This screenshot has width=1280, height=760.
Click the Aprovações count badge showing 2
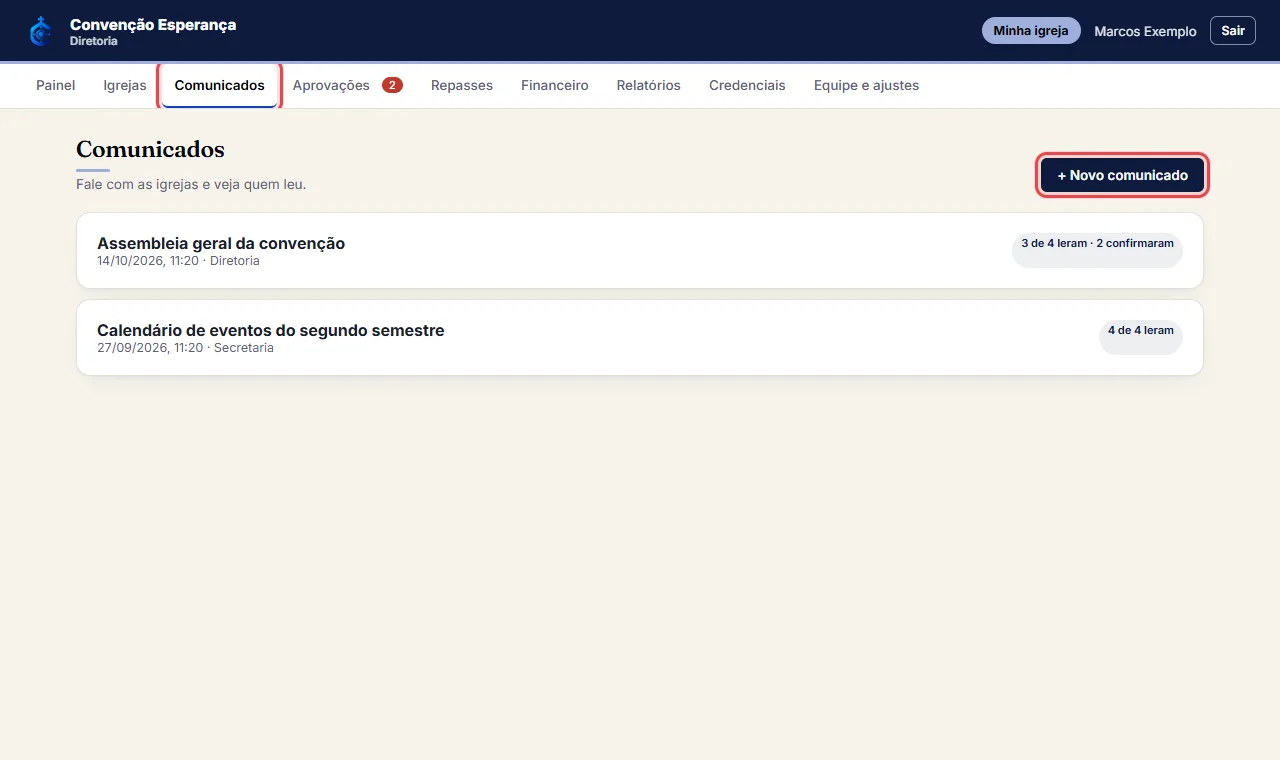392,85
